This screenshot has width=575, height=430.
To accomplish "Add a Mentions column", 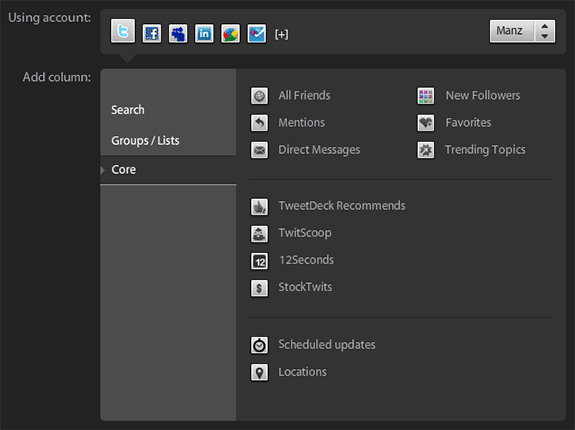I will (301, 123).
